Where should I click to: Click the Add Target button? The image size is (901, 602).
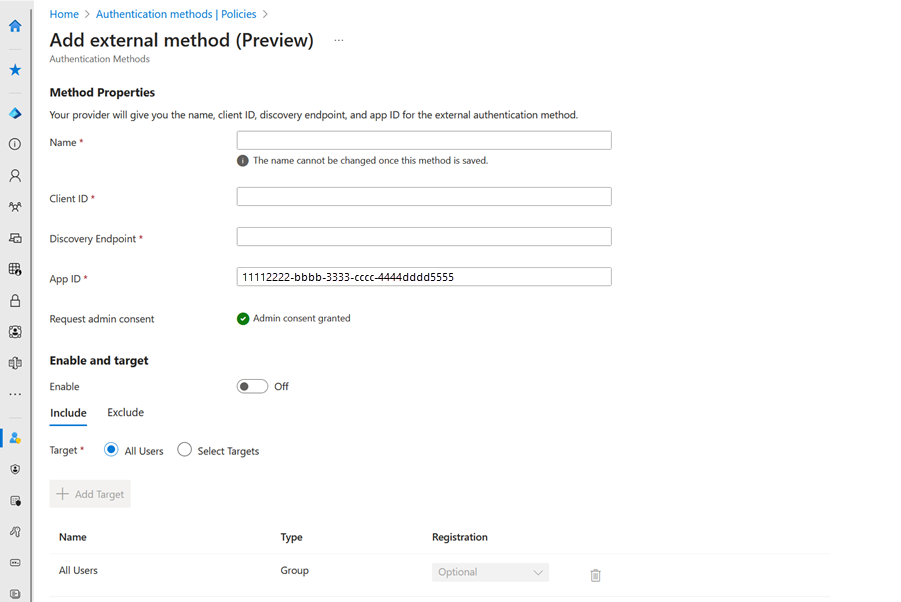(x=89, y=493)
